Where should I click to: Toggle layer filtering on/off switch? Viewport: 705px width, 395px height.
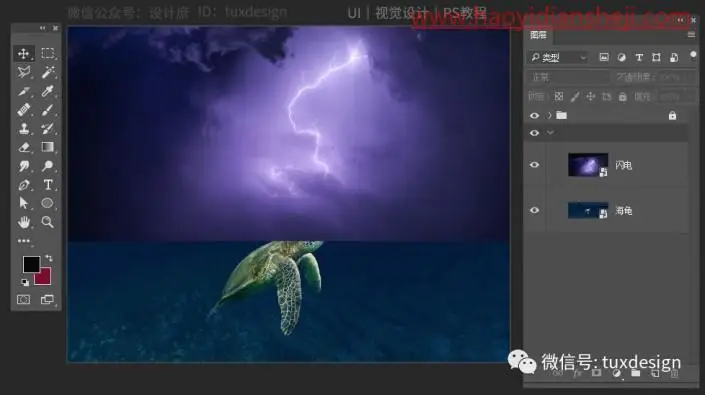click(693, 55)
